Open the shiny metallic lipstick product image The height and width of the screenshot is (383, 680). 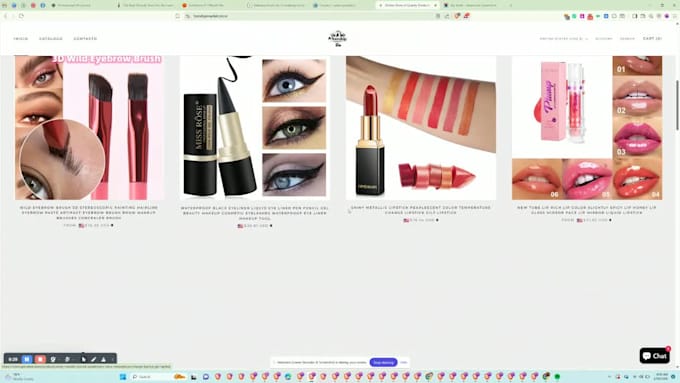click(421, 128)
